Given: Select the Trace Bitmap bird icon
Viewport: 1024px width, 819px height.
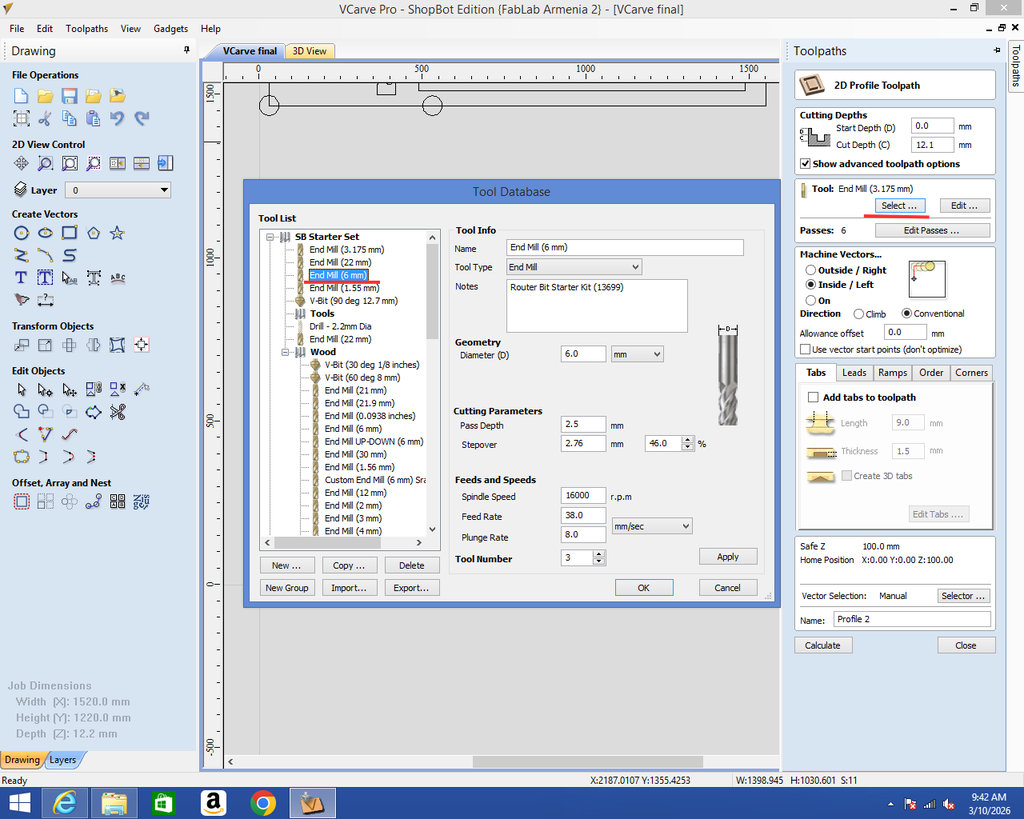Looking at the screenshot, I should pyautogui.click(x=21, y=300).
